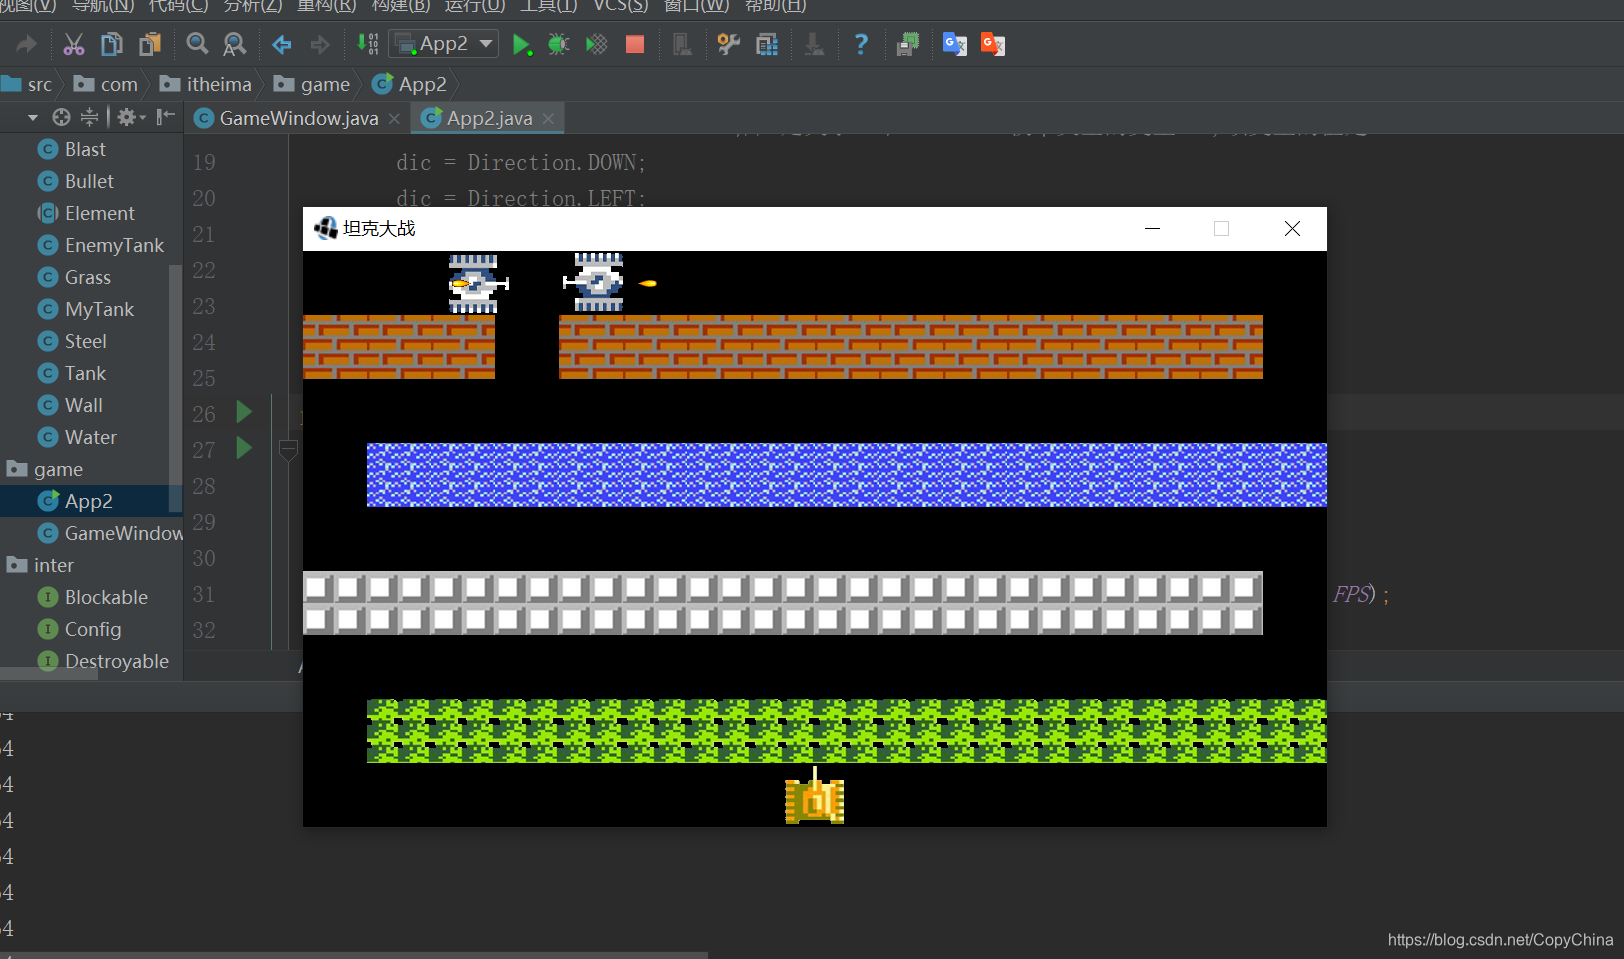Select App2 in the project tree
Image resolution: width=1624 pixels, height=959 pixels.
click(x=88, y=501)
